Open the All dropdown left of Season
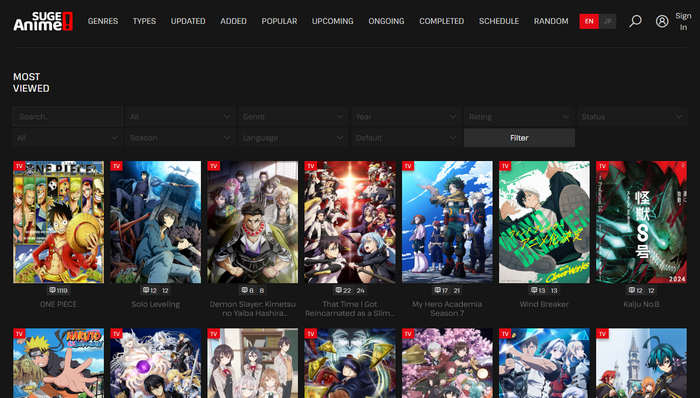700x398 pixels. click(x=67, y=138)
